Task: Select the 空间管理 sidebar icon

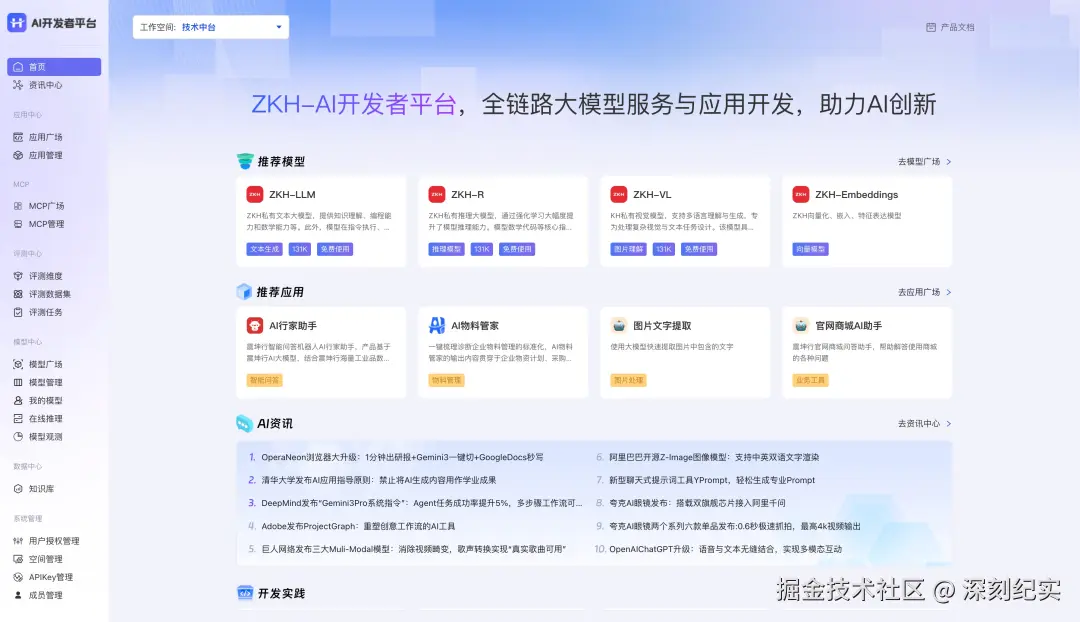Action: (18, 559)
